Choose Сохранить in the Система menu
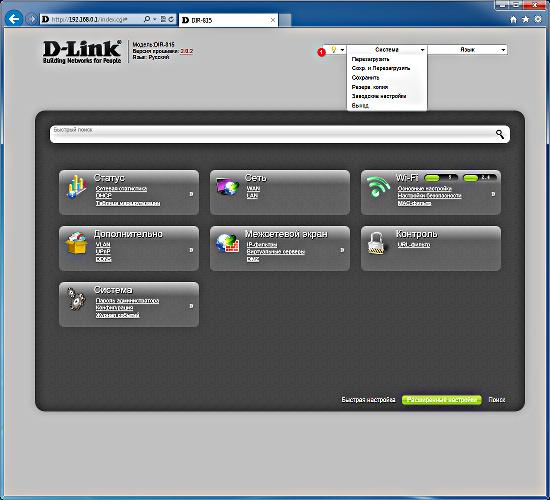The height and width of the screenshot is (500, 550). pyautogui.click(x=365, y=78)
